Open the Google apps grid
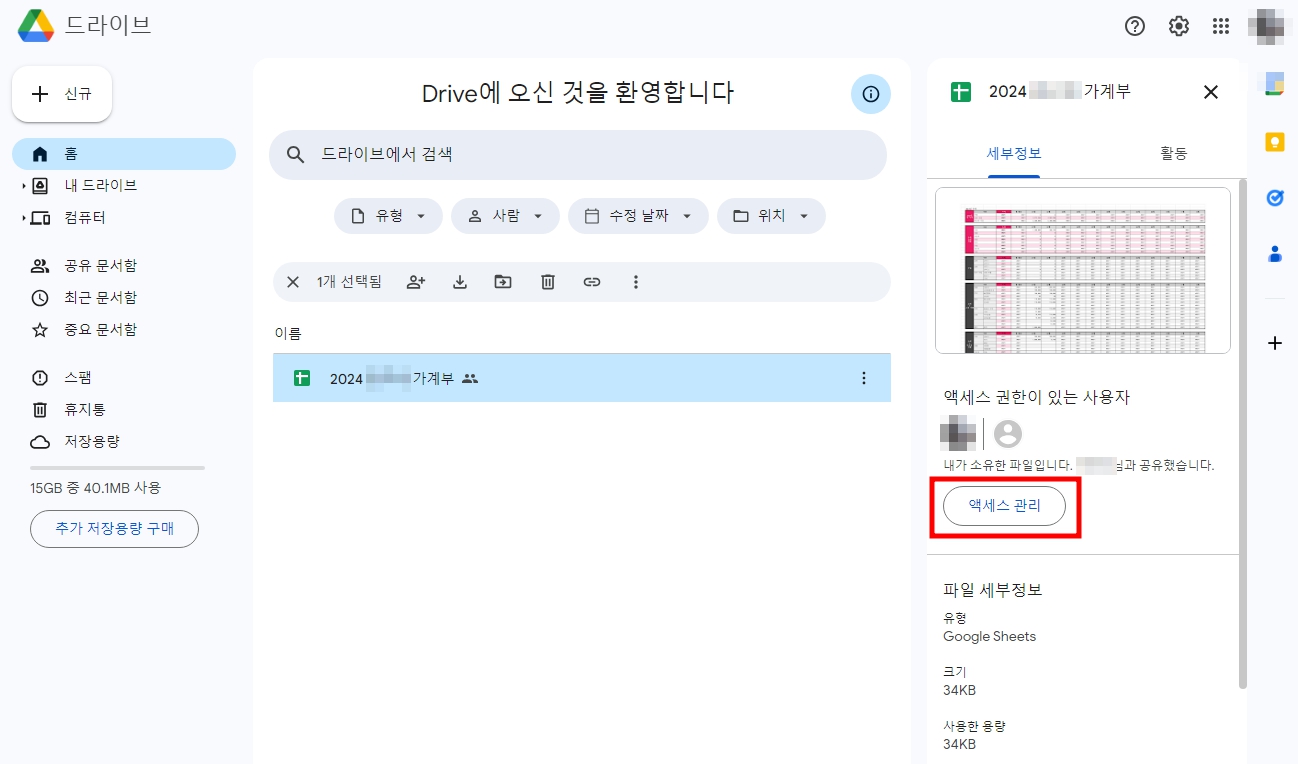Image resolution: width=1298 pixels, height=764 pixels. click(1221, 26)
